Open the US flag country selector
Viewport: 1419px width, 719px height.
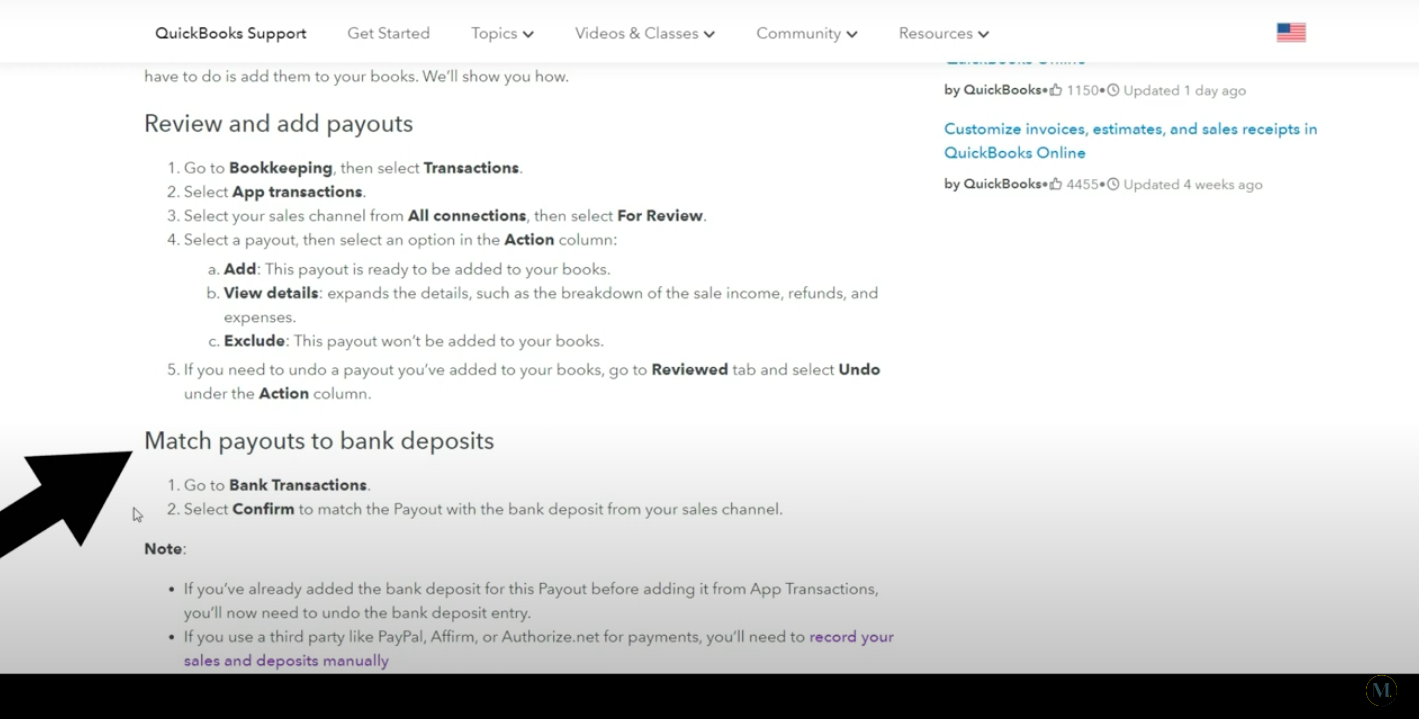pos(1291,33)
